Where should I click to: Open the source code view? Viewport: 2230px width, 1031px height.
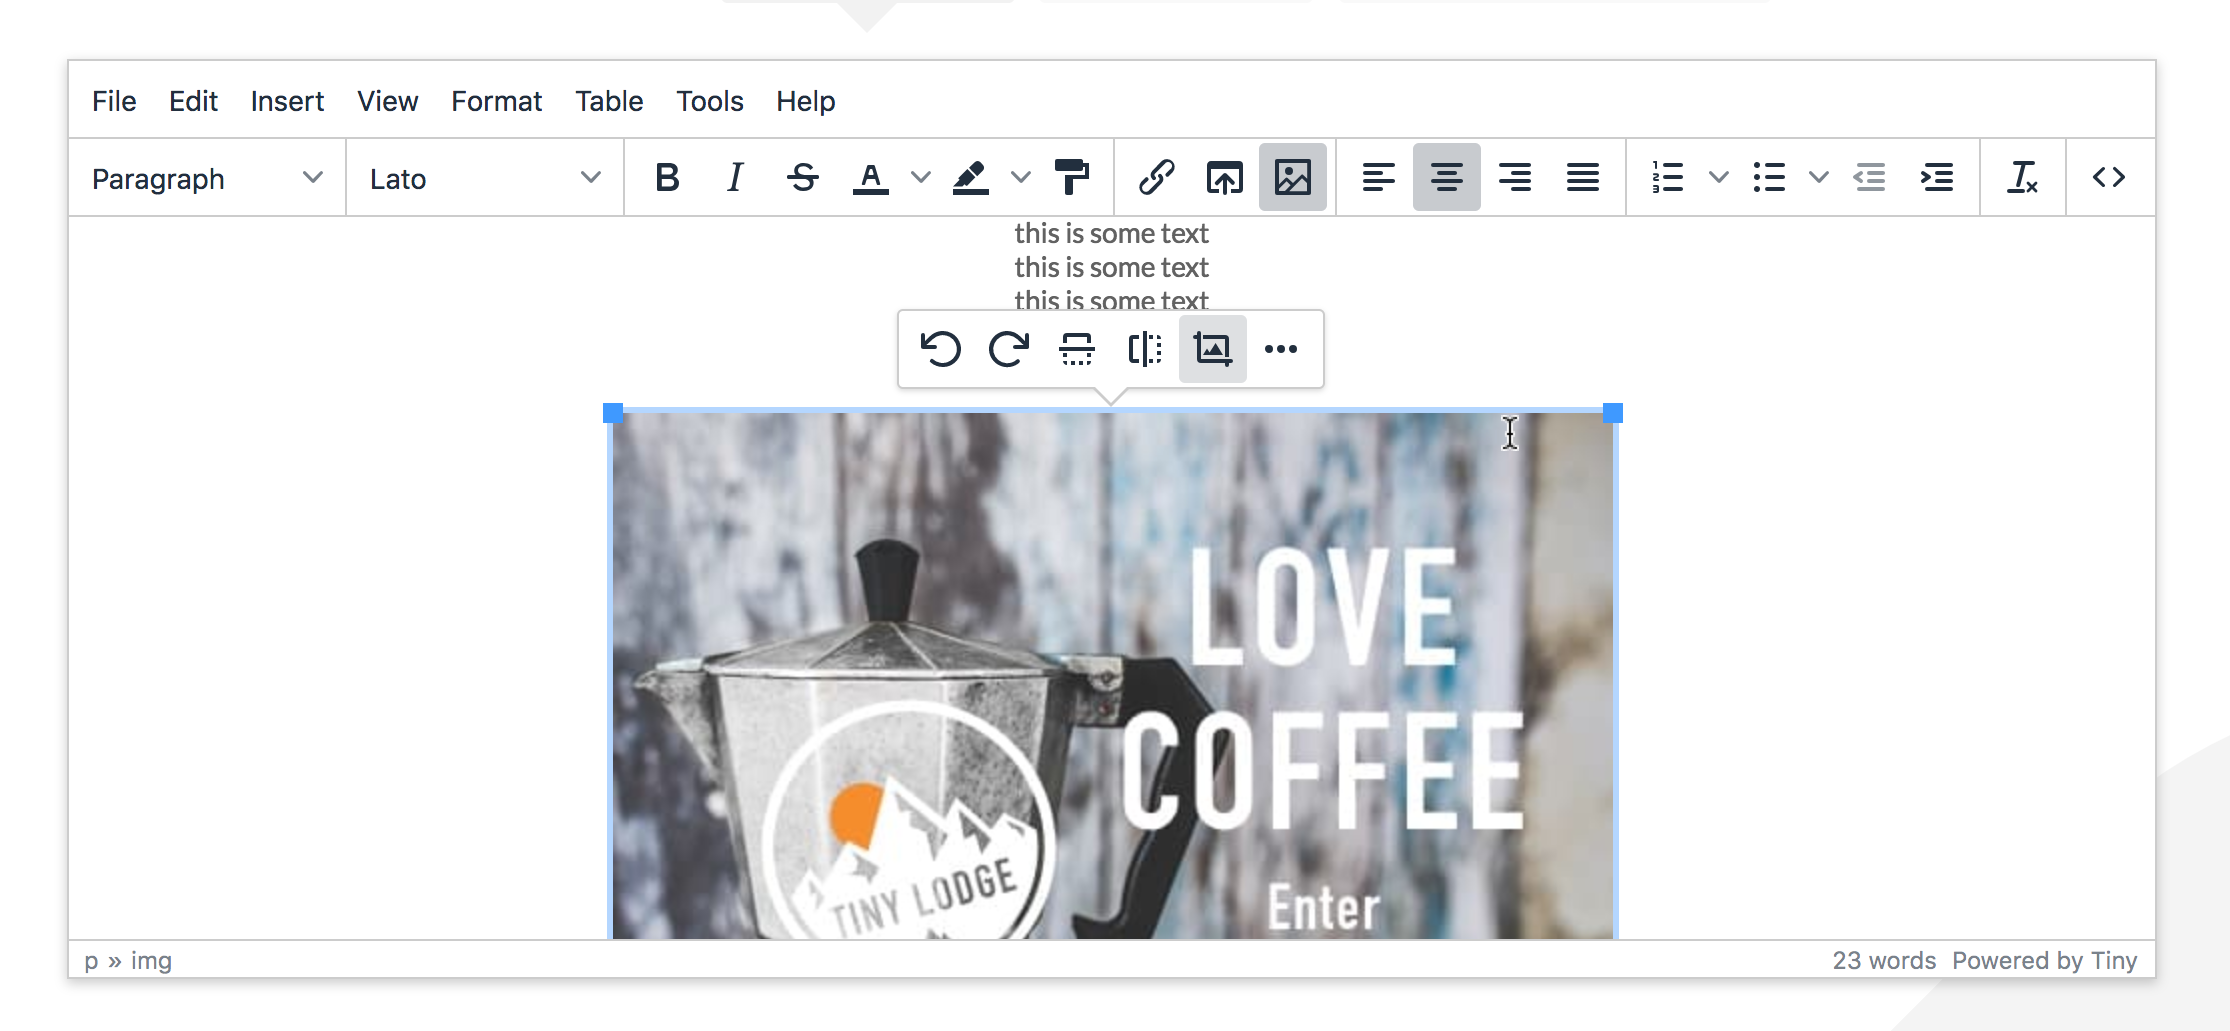tap(2109, 178)
